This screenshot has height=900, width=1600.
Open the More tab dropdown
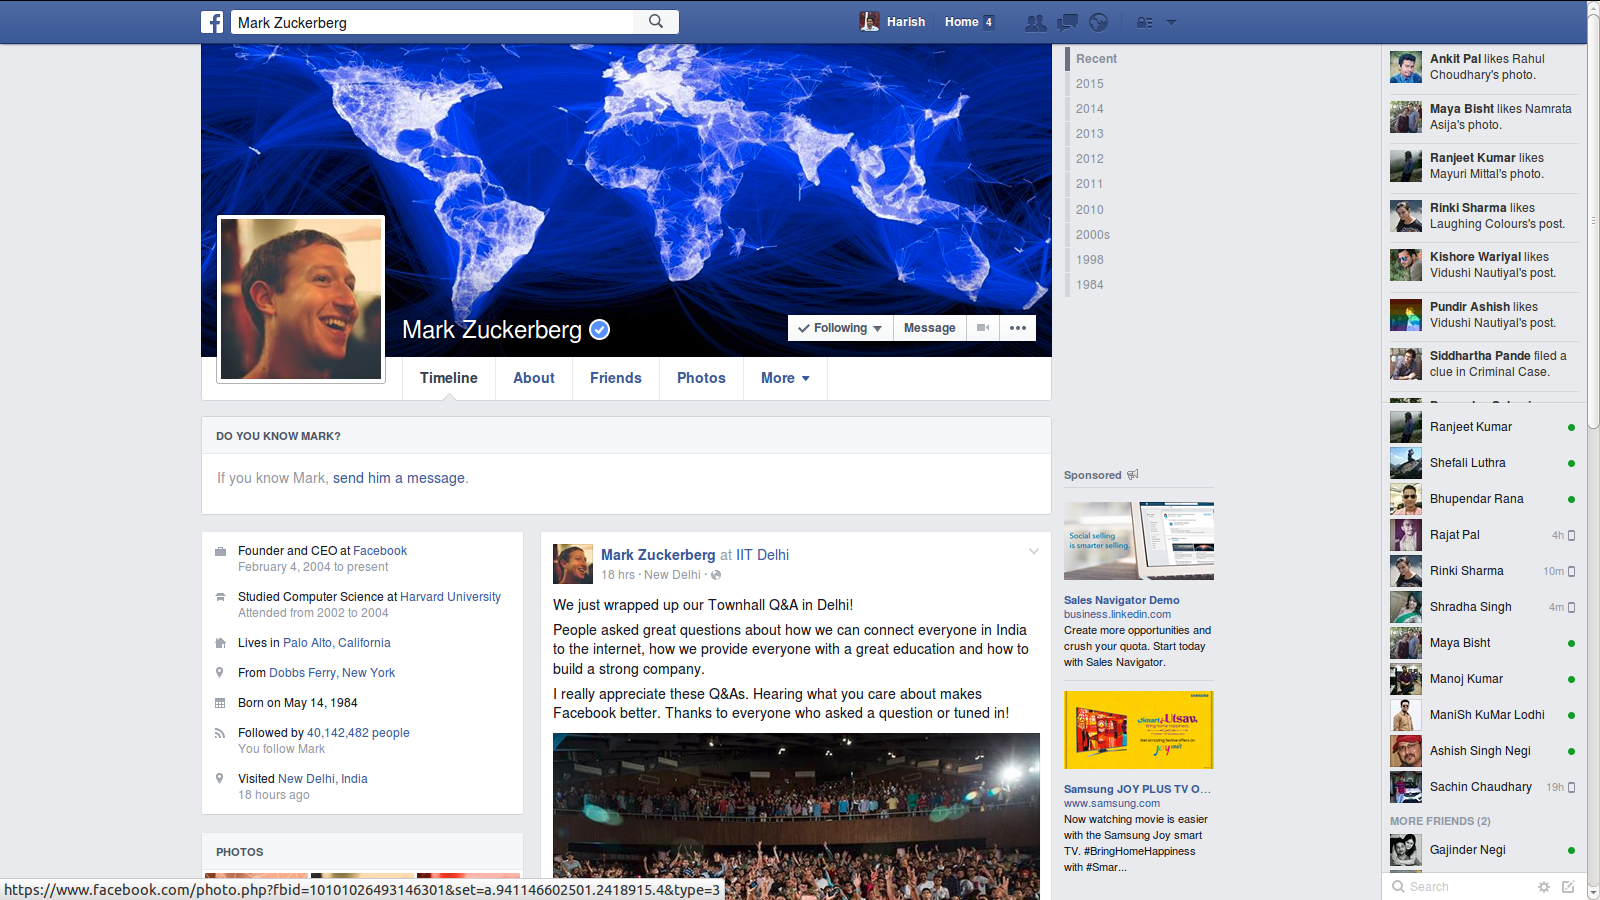coord(784,378)
